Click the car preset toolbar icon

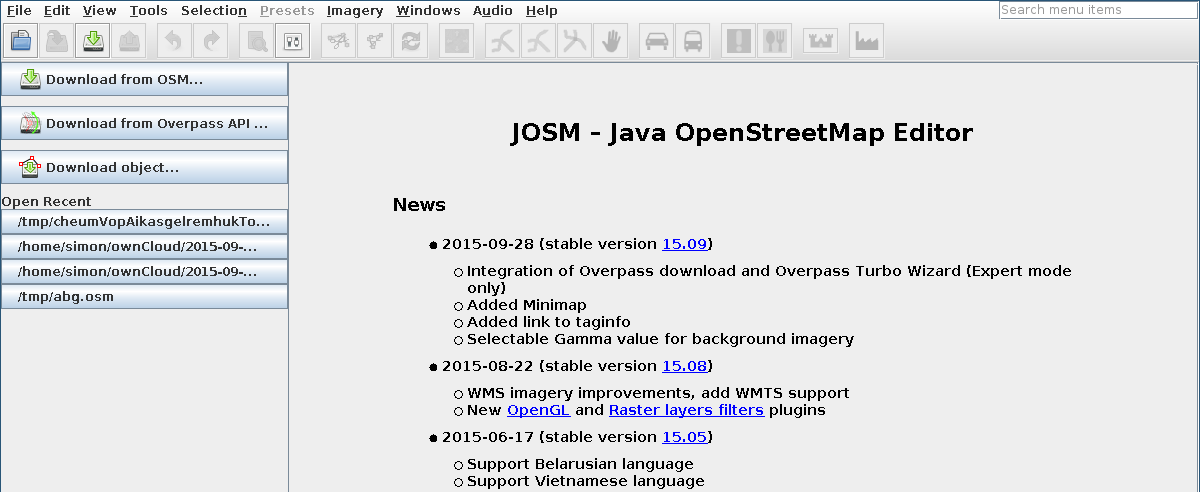point(656,41)
